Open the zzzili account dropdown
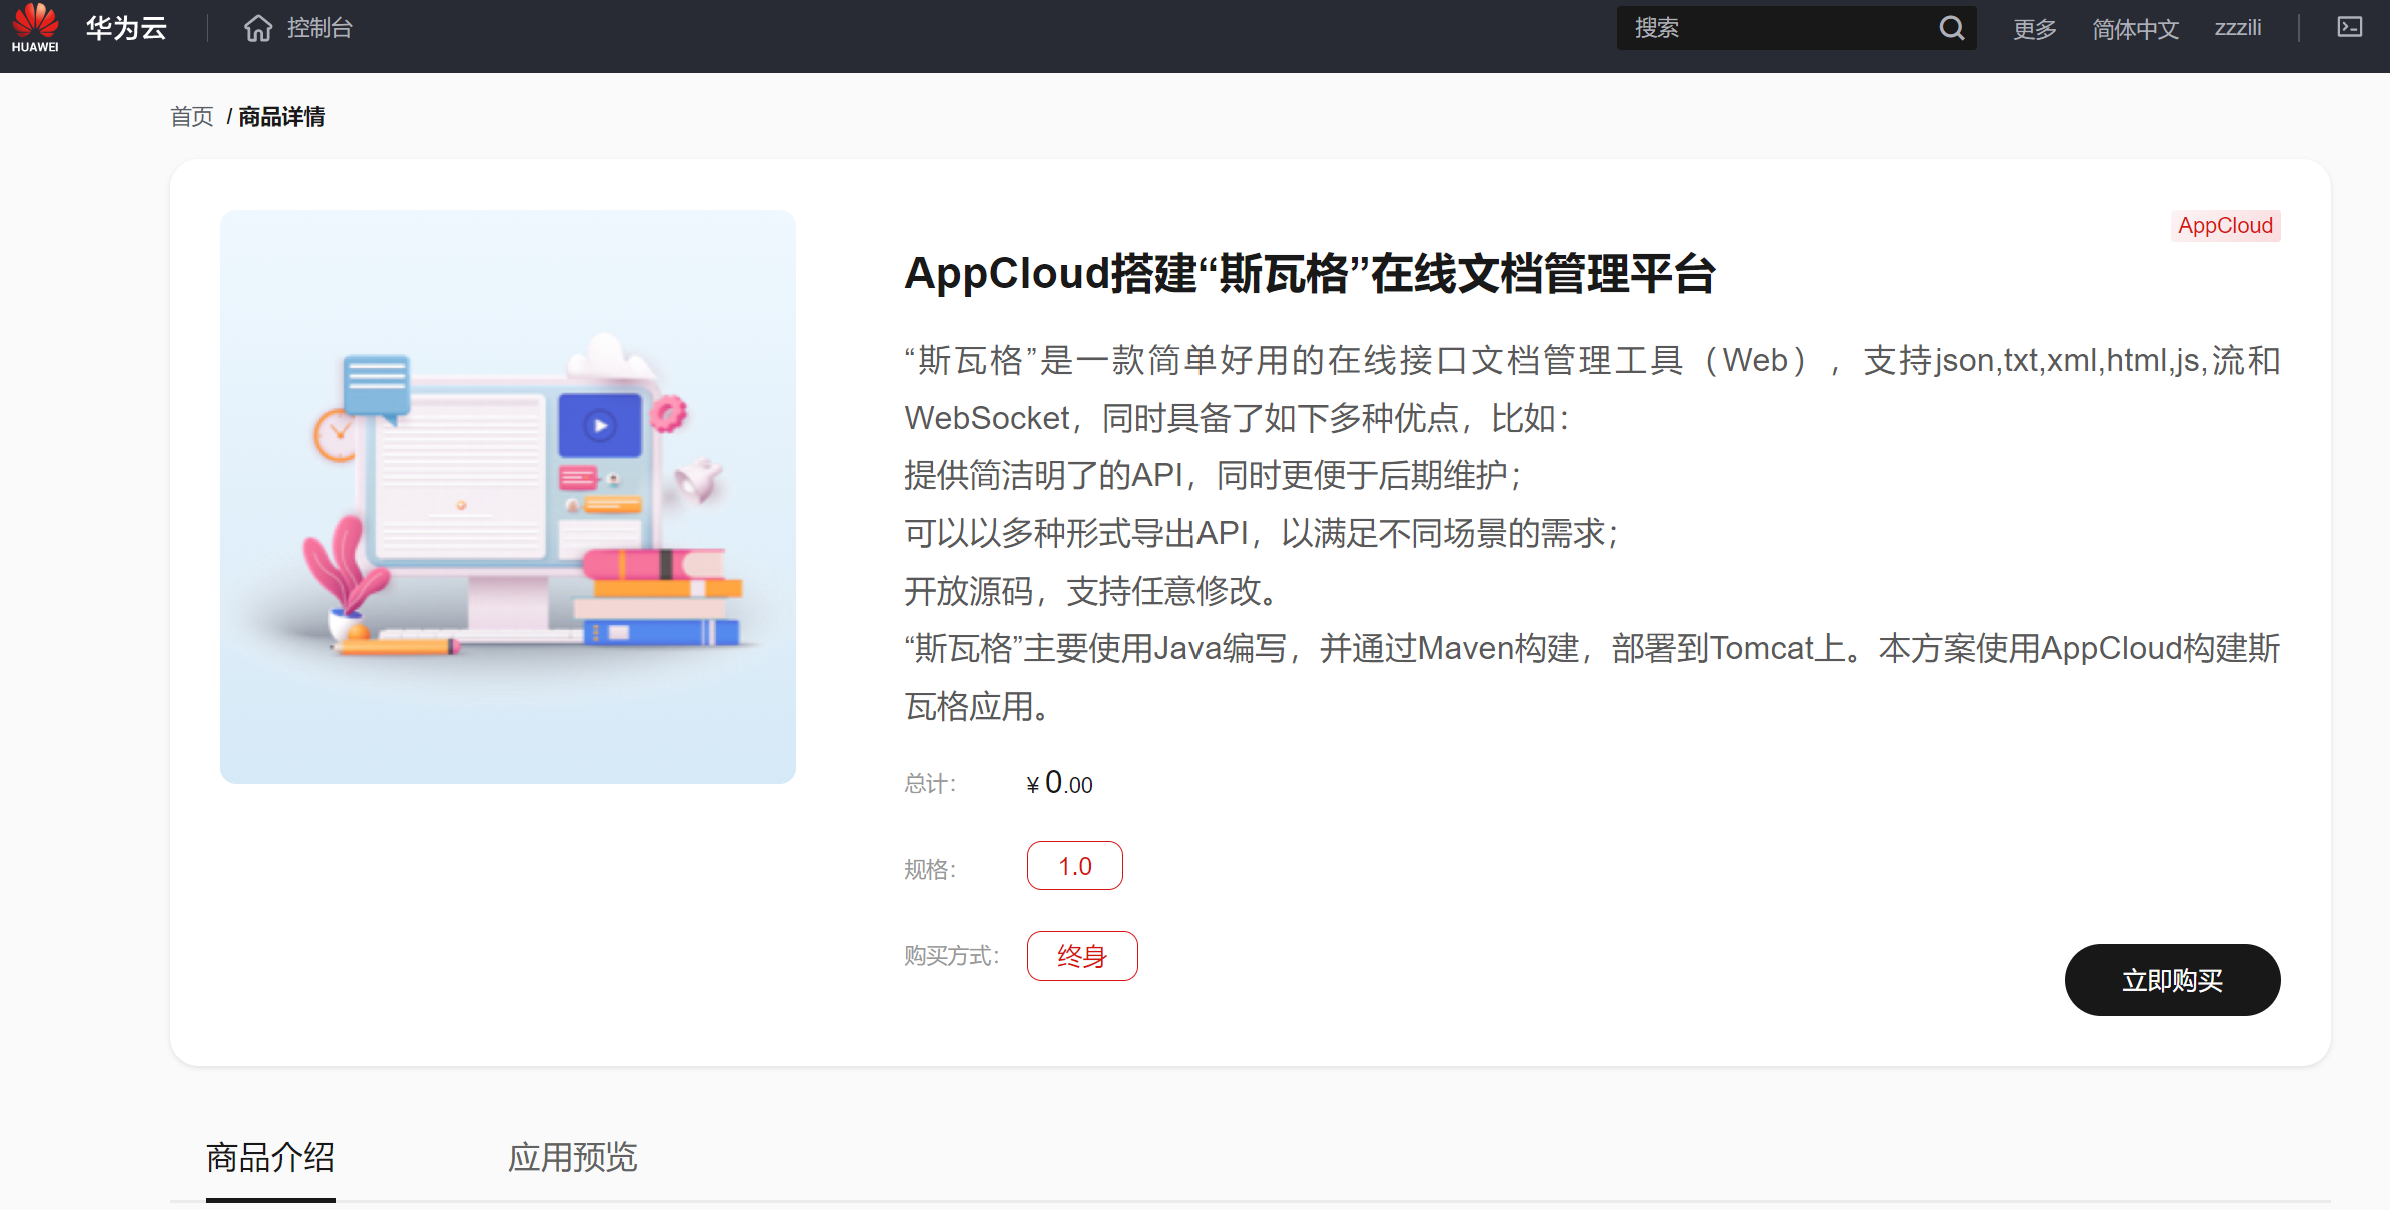The width and height of the screenshot is (2390, 1210). click(x=2240, y=28)
